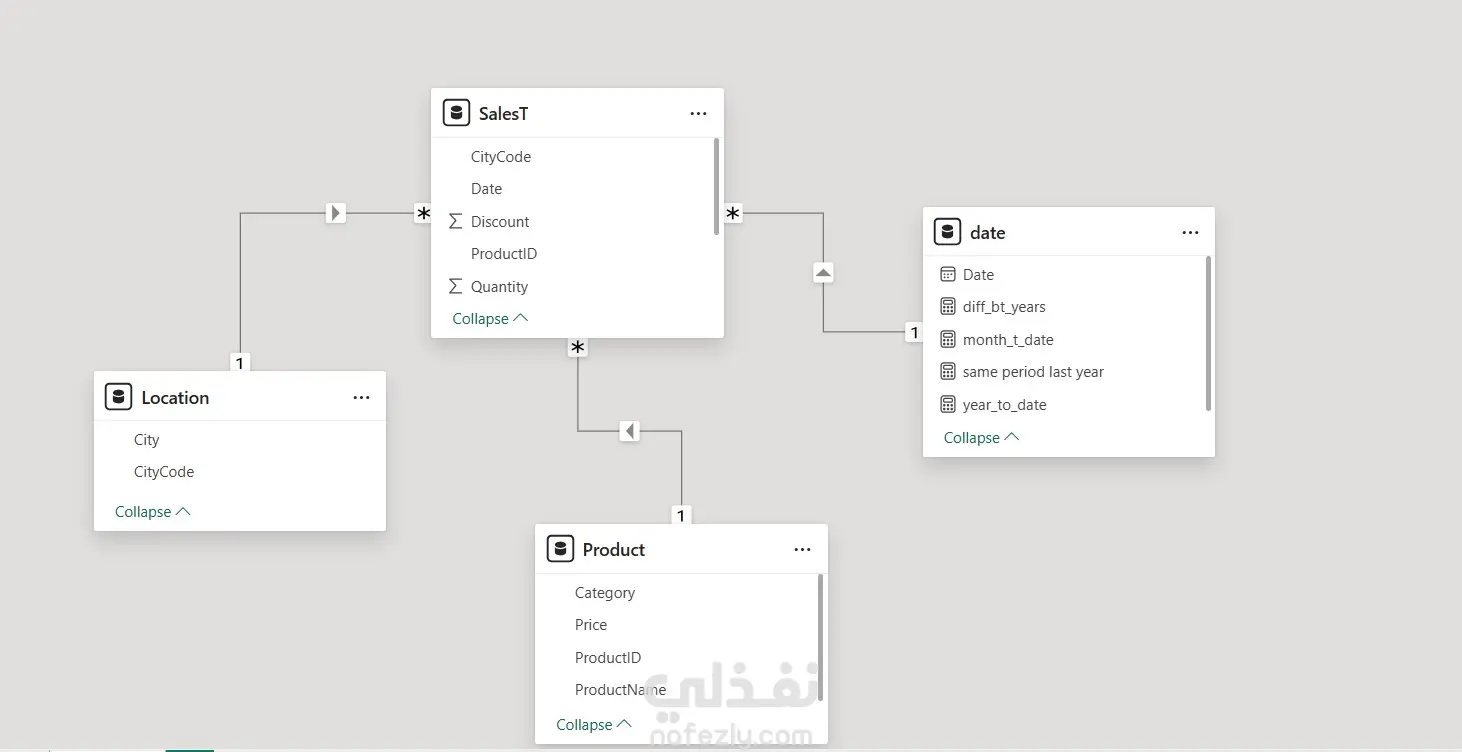Viewport: 1462px width, 752px height.
Task: Click the Product table database icon
Action: tap(560, 549)
